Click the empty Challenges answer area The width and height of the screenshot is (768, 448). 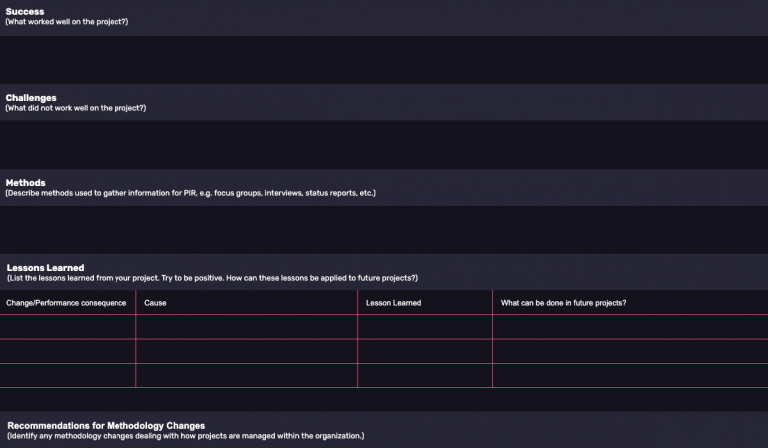[384, 143]
